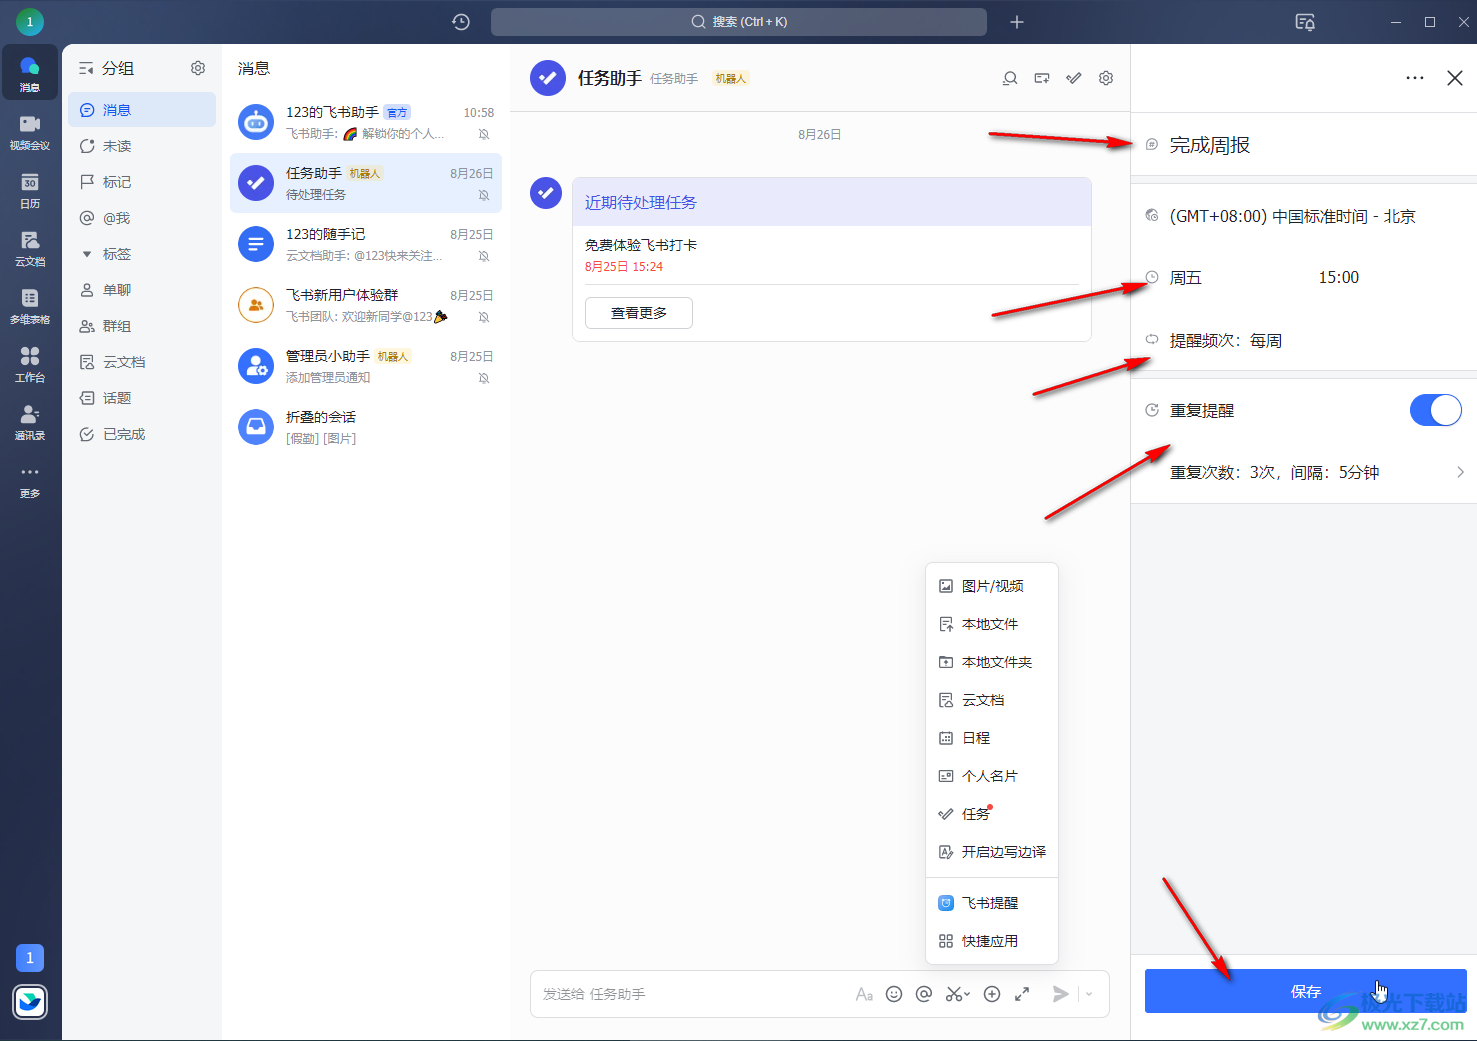
Task: Click the 保存 save button
Action: 1306,991
